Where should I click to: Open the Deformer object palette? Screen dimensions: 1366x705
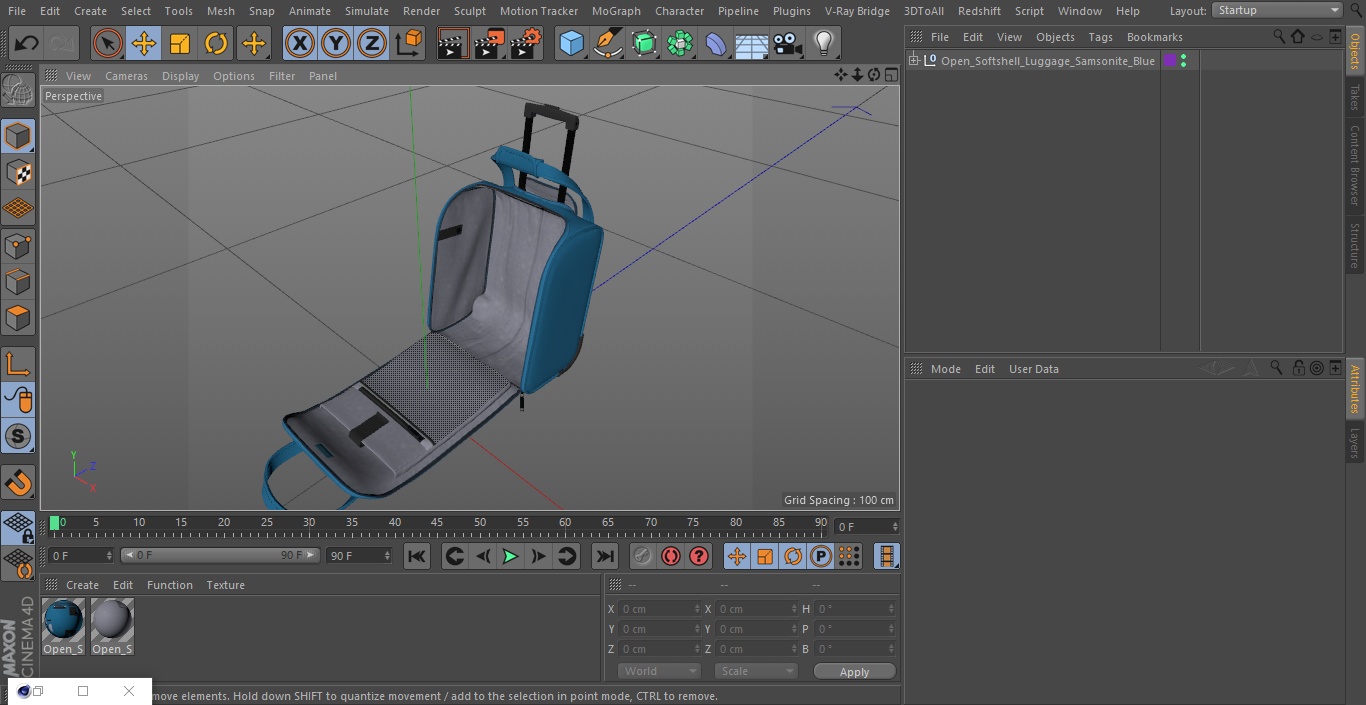715,43
